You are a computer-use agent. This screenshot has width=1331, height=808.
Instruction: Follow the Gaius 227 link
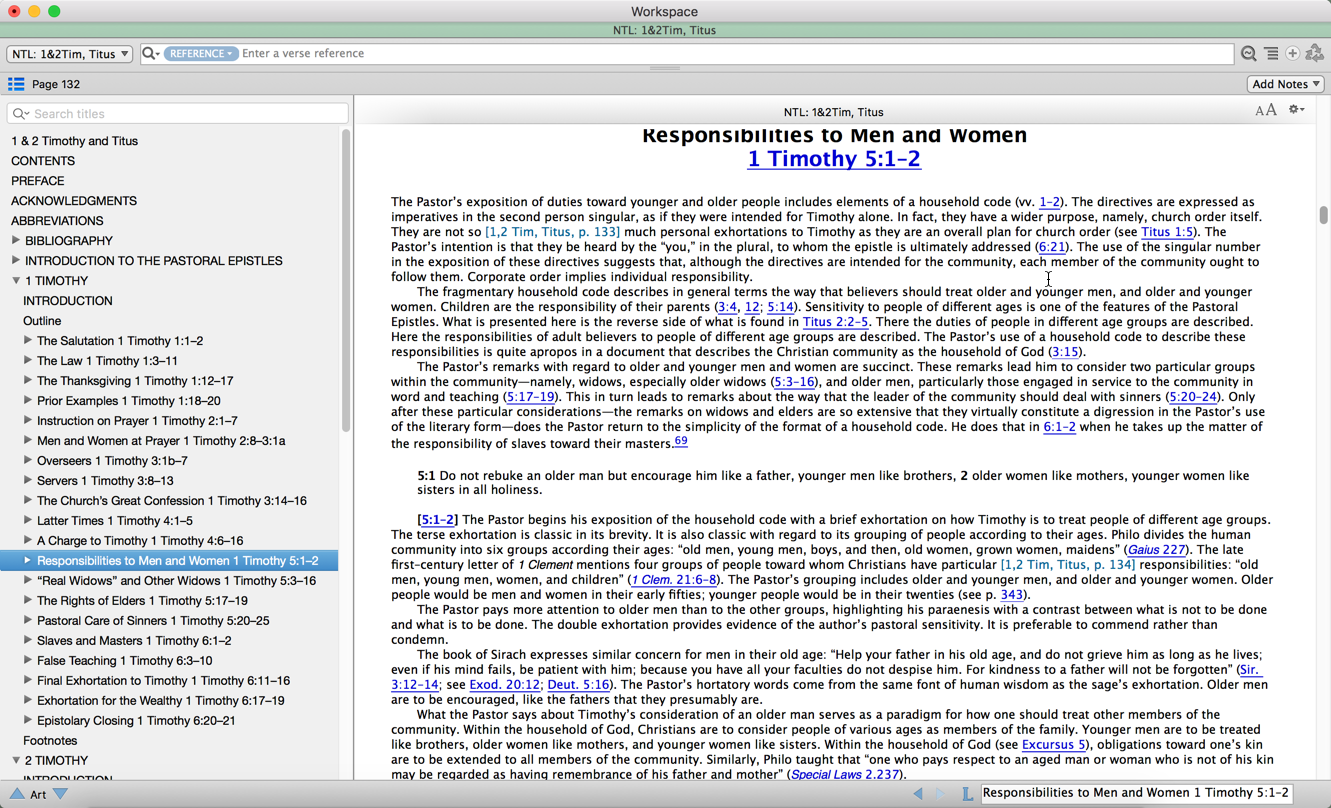(x=1156, y=550)
